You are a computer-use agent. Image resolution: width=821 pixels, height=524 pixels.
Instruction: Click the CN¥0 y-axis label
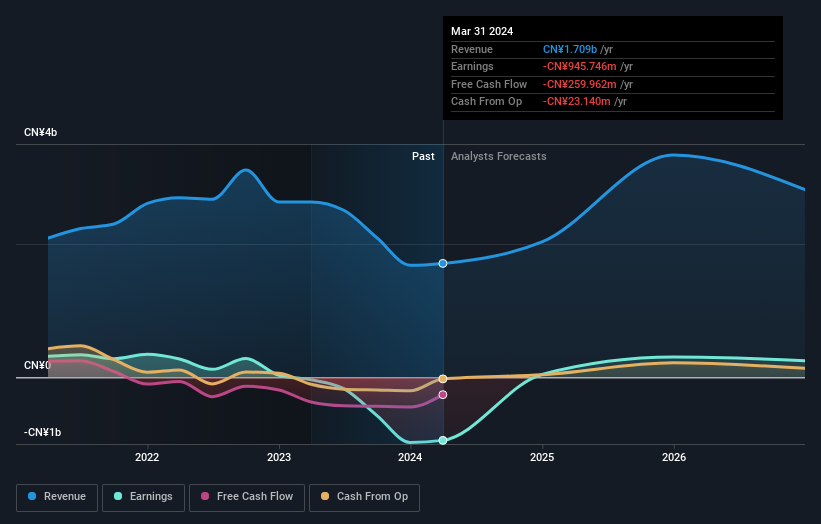(37, 365)
